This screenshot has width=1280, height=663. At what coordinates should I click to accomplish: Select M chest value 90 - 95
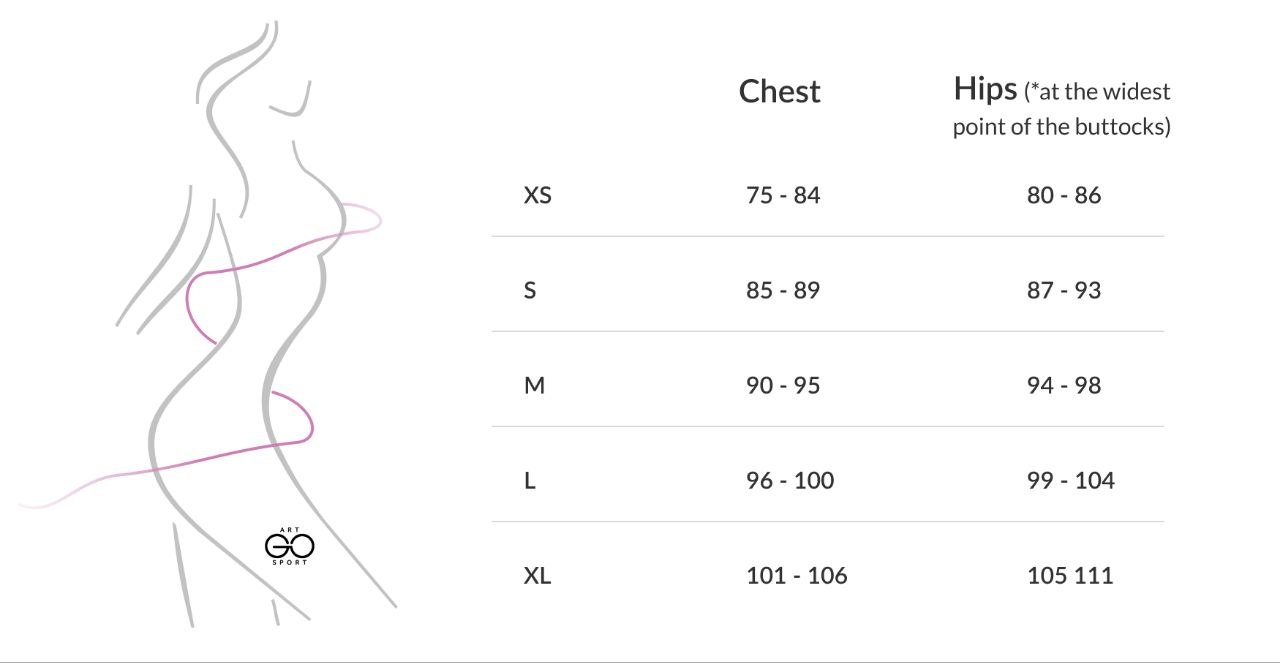coord(783,385)
